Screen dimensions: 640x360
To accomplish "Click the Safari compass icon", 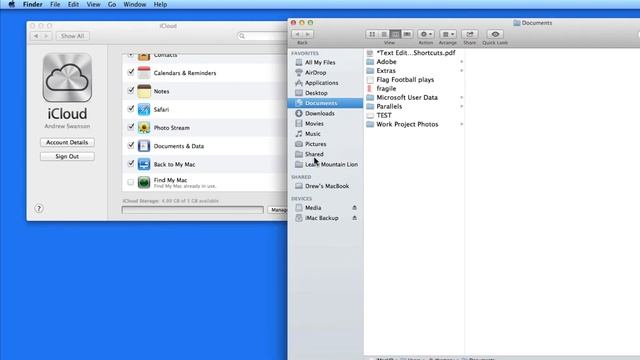I will pos(144,109).
